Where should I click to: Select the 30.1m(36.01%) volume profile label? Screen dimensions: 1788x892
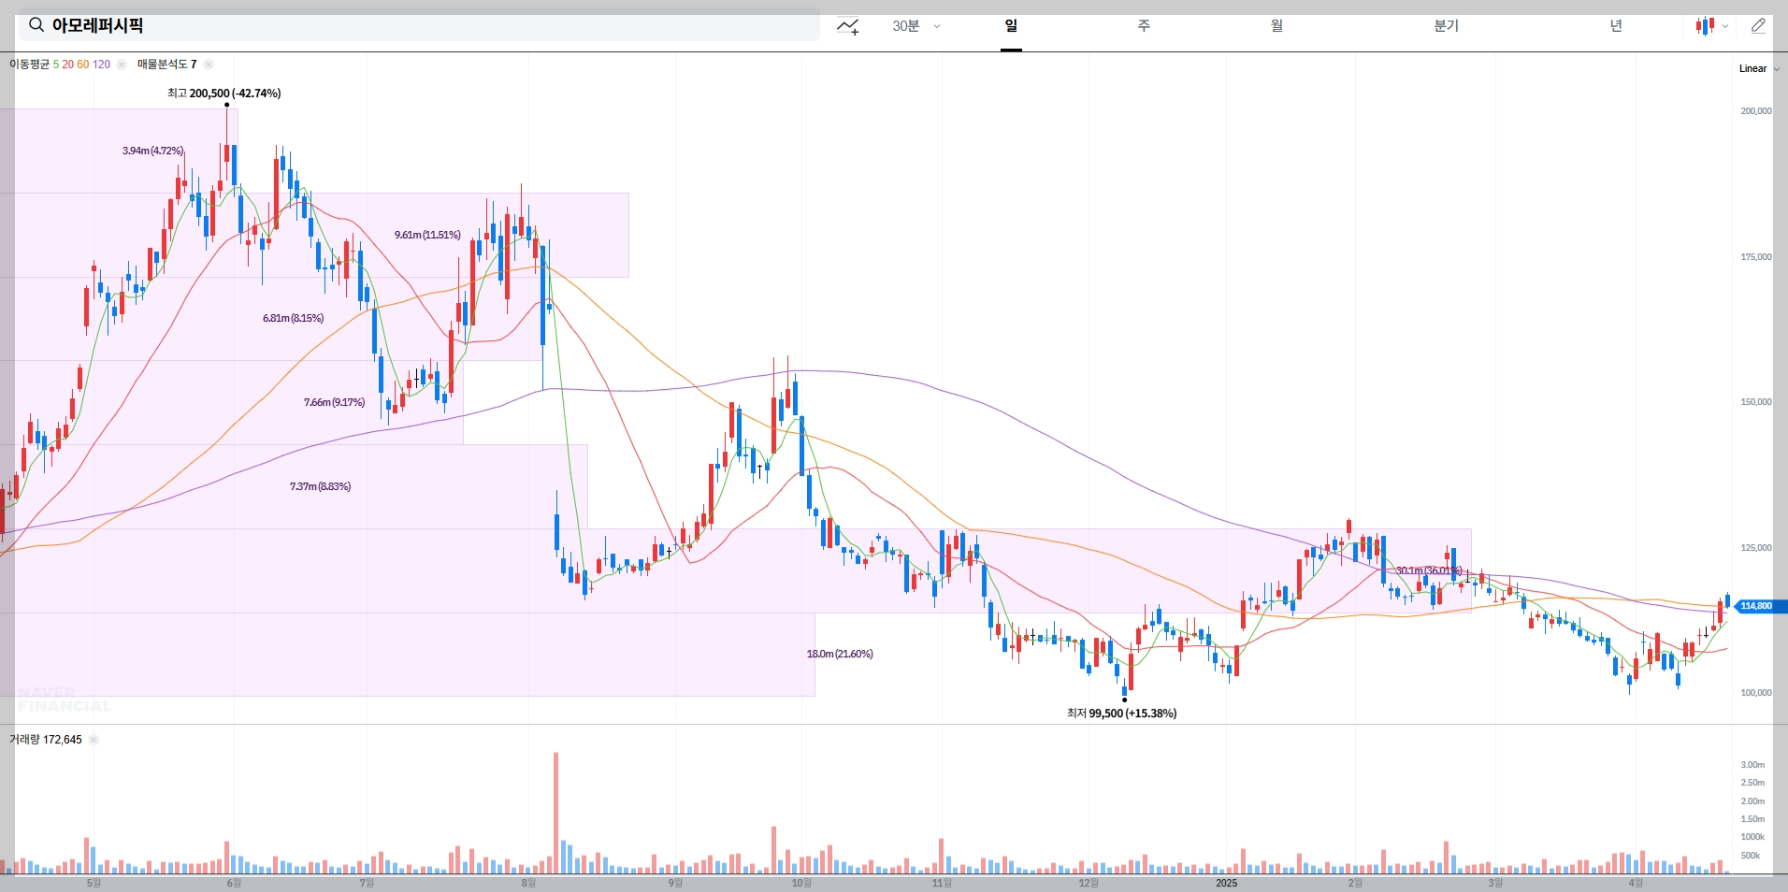[1429, 571]
